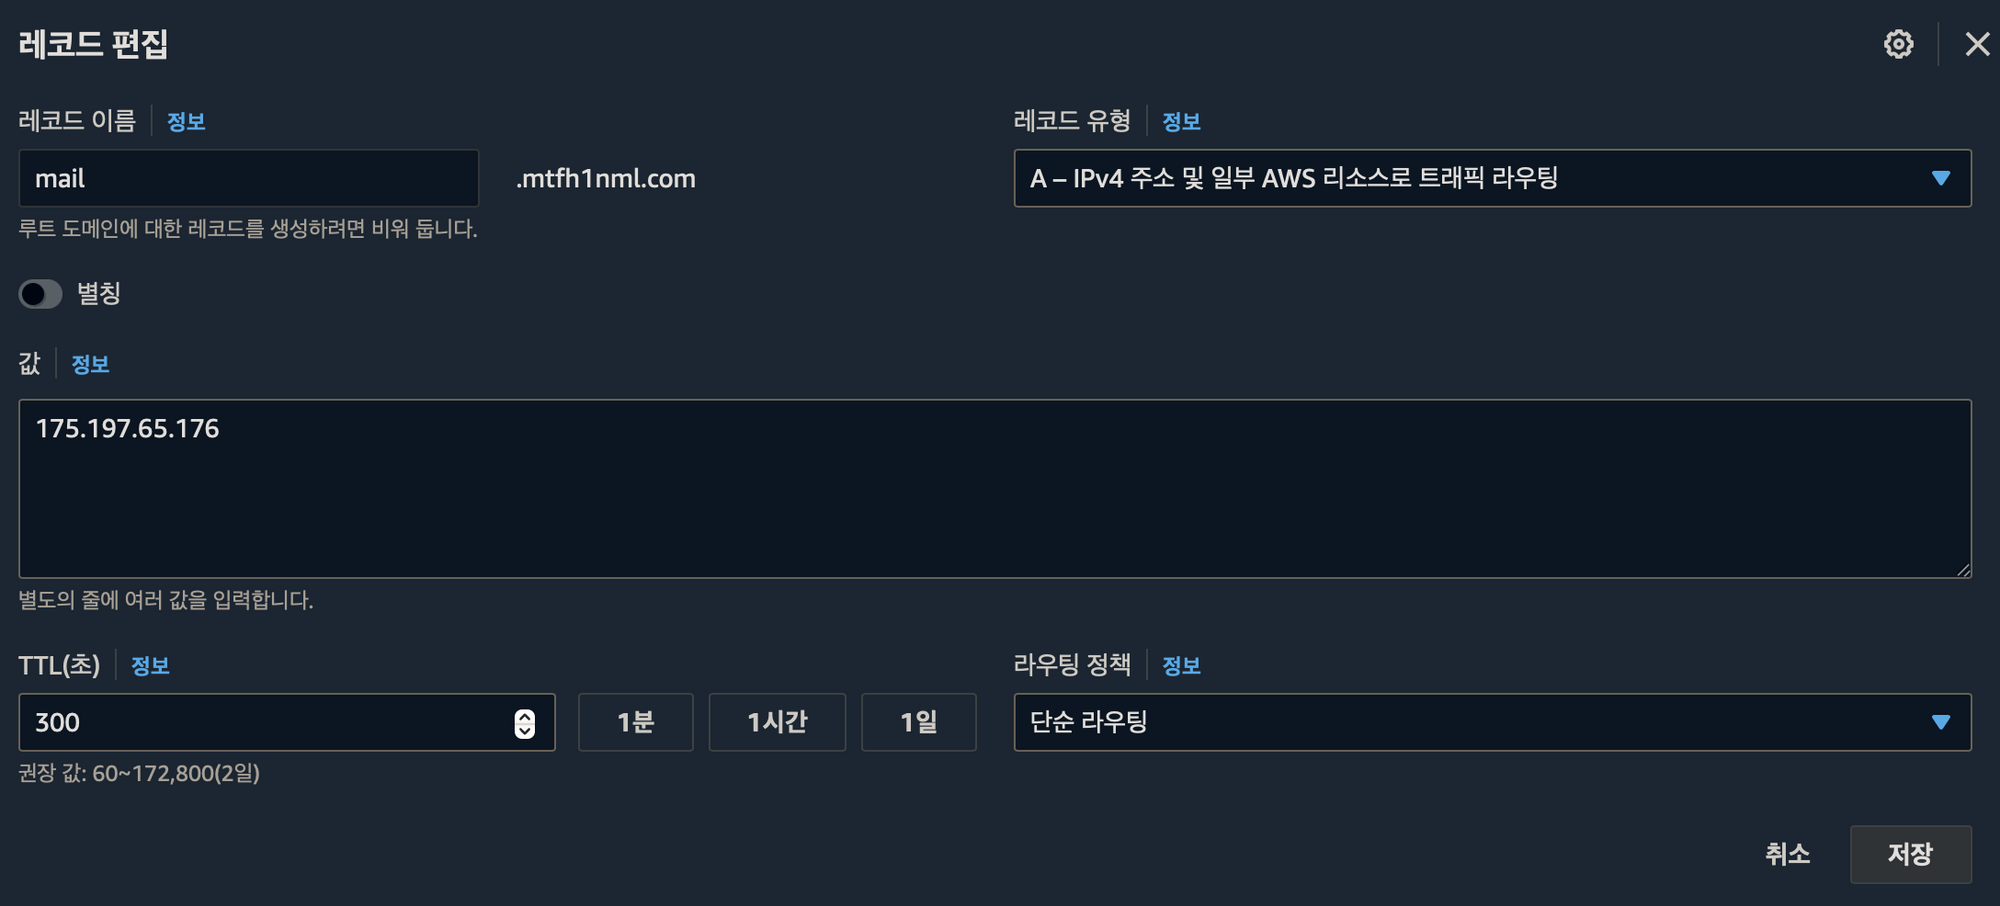This screenshot has height=906, width=2000.
Task: Open 정보 link beside 레코드 이름
Action: point(186,122)
